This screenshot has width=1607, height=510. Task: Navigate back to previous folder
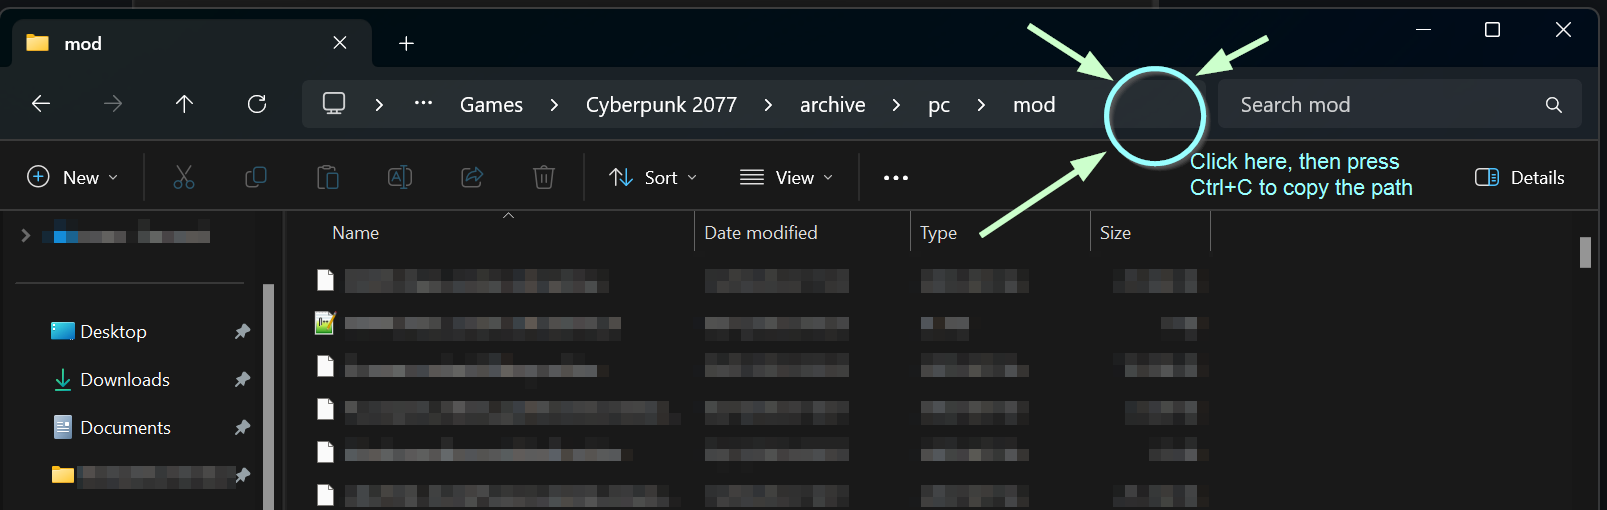click(41, 104)
